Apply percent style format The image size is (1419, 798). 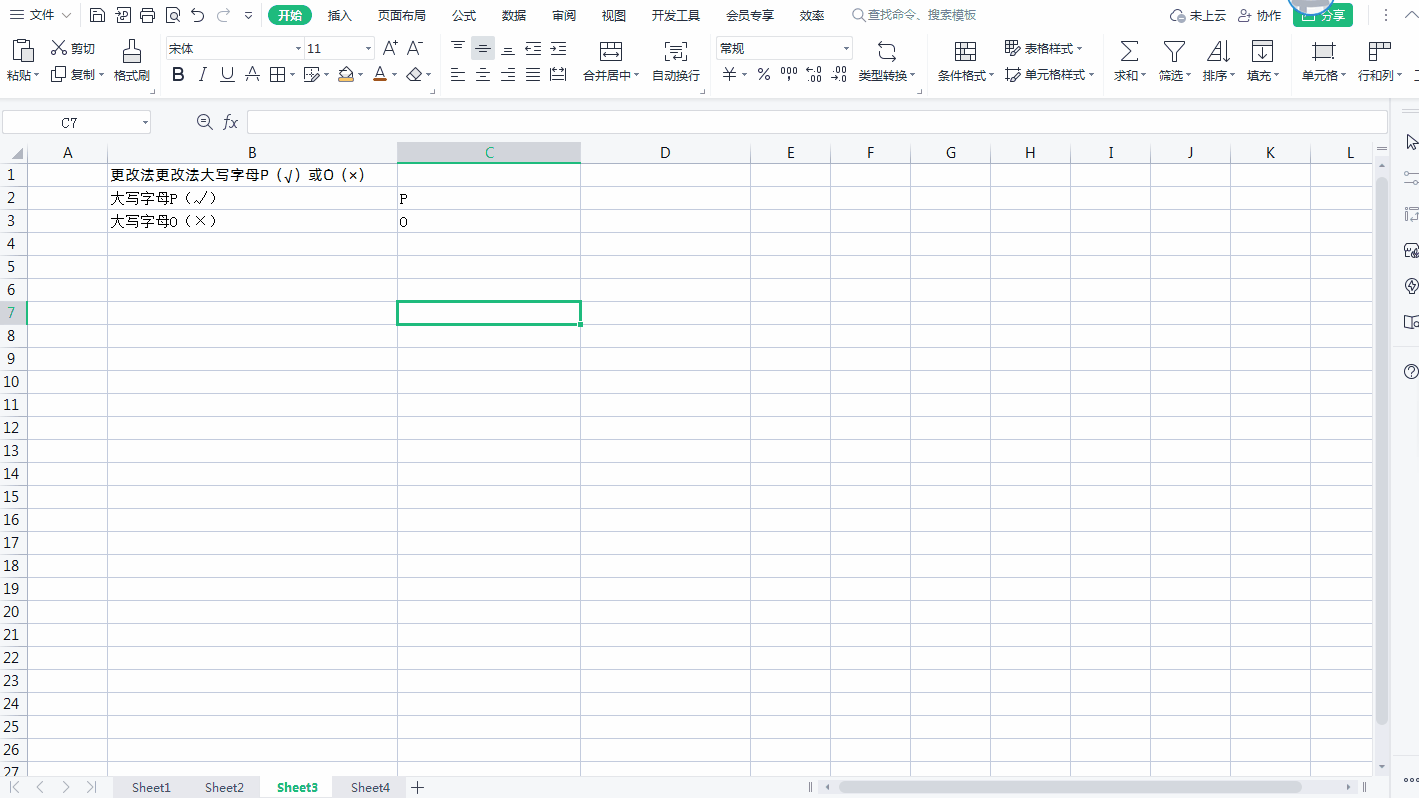pyautogui.click(x=763, y=74)
